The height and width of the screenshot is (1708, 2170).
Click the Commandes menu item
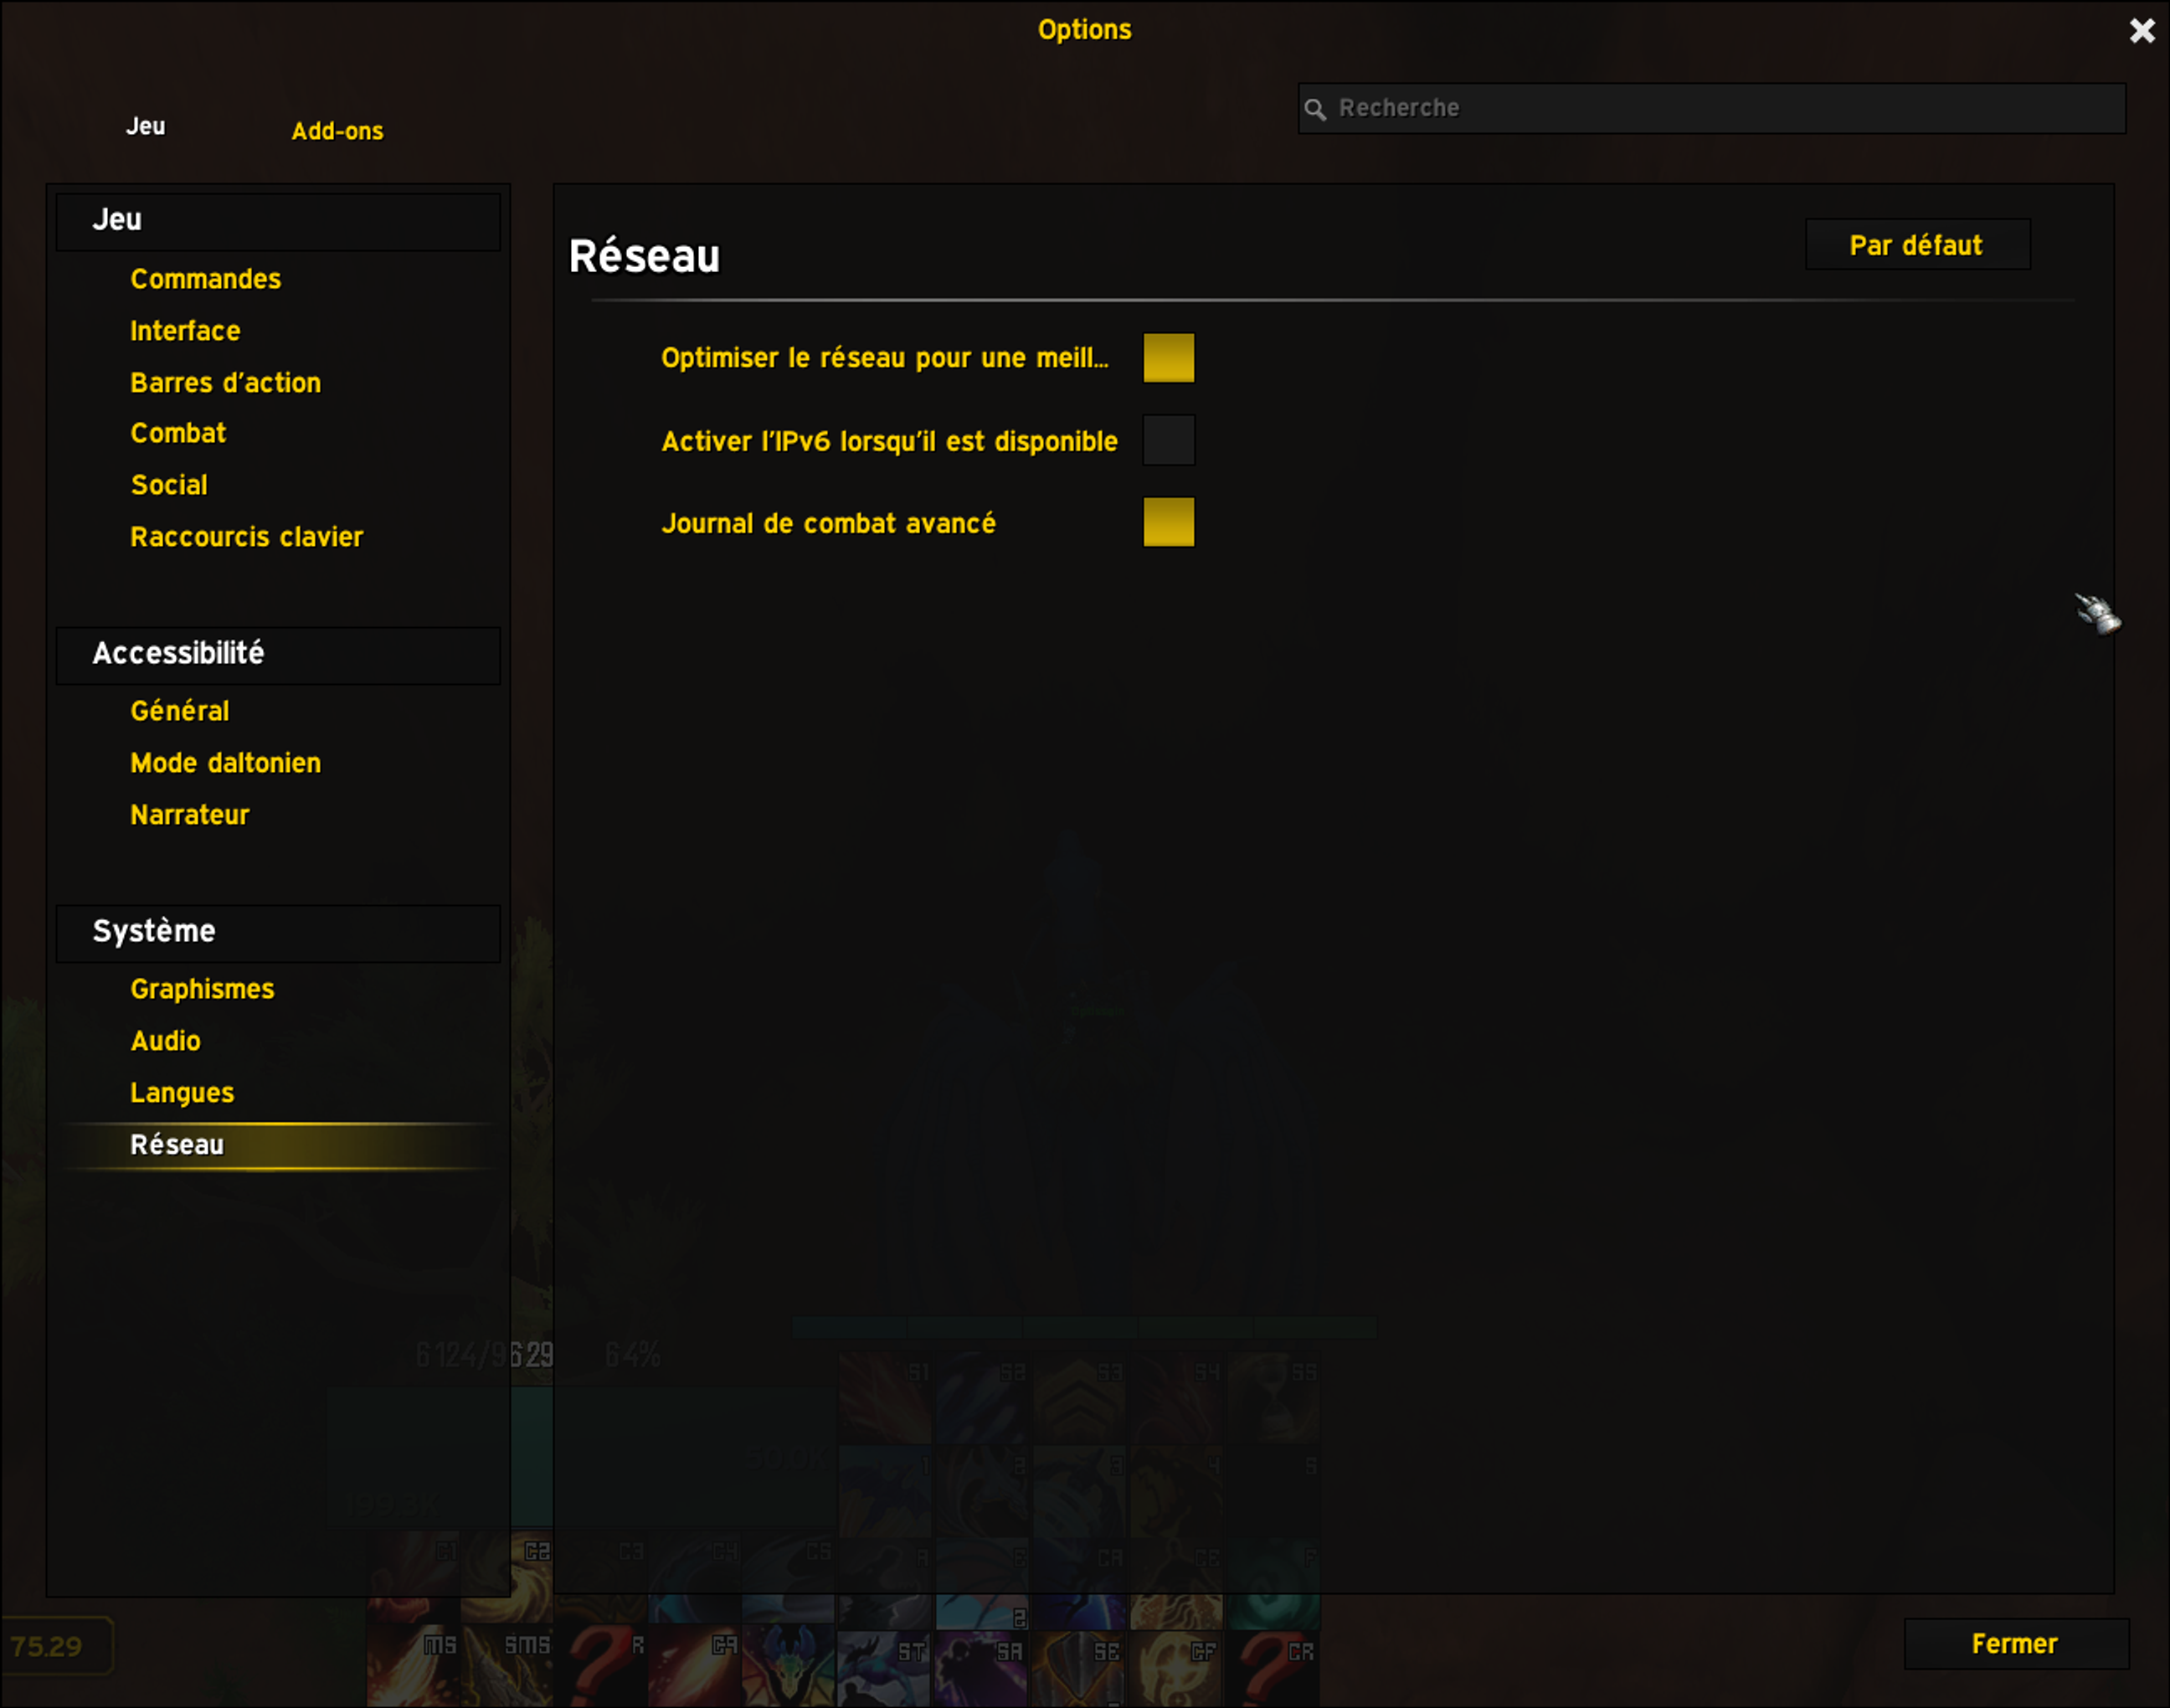(206, 278)
